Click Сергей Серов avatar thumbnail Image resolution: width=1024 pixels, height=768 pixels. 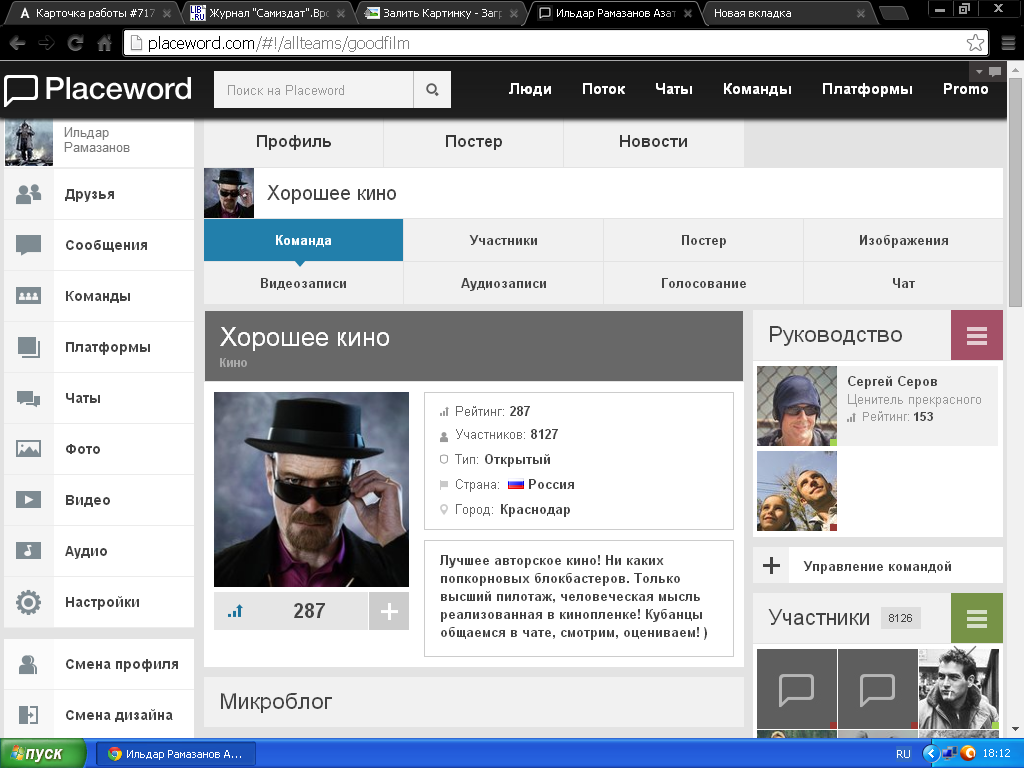click(x=797, y=406)
